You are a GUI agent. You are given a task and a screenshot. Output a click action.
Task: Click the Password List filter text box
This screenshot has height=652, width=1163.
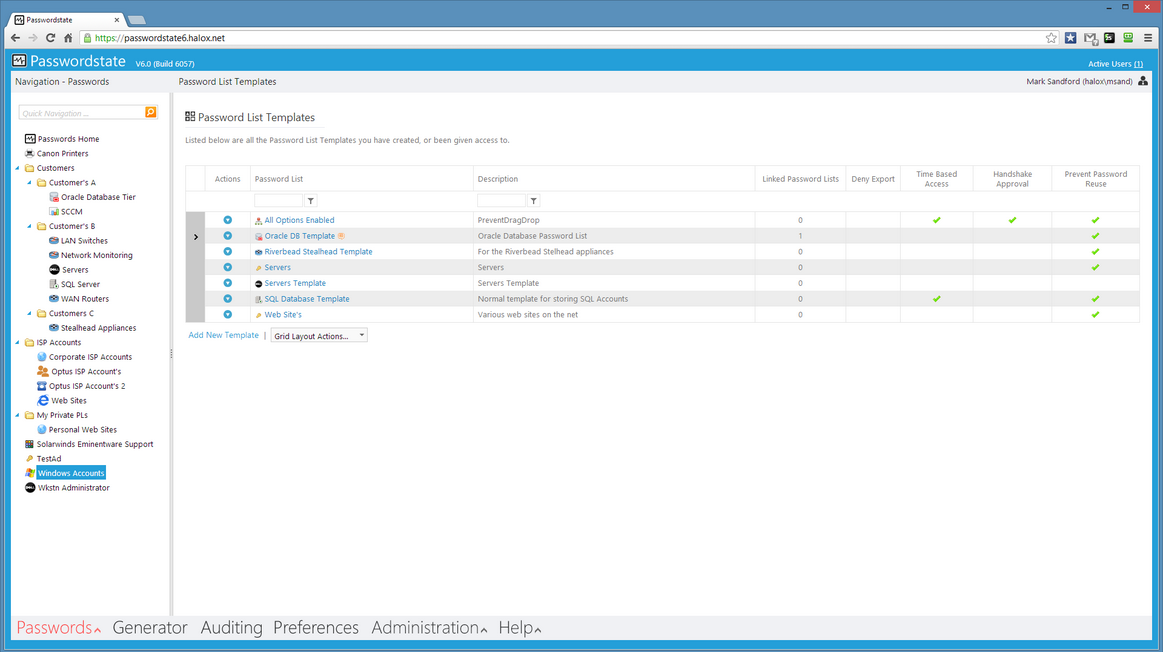(x=278, y=201)
